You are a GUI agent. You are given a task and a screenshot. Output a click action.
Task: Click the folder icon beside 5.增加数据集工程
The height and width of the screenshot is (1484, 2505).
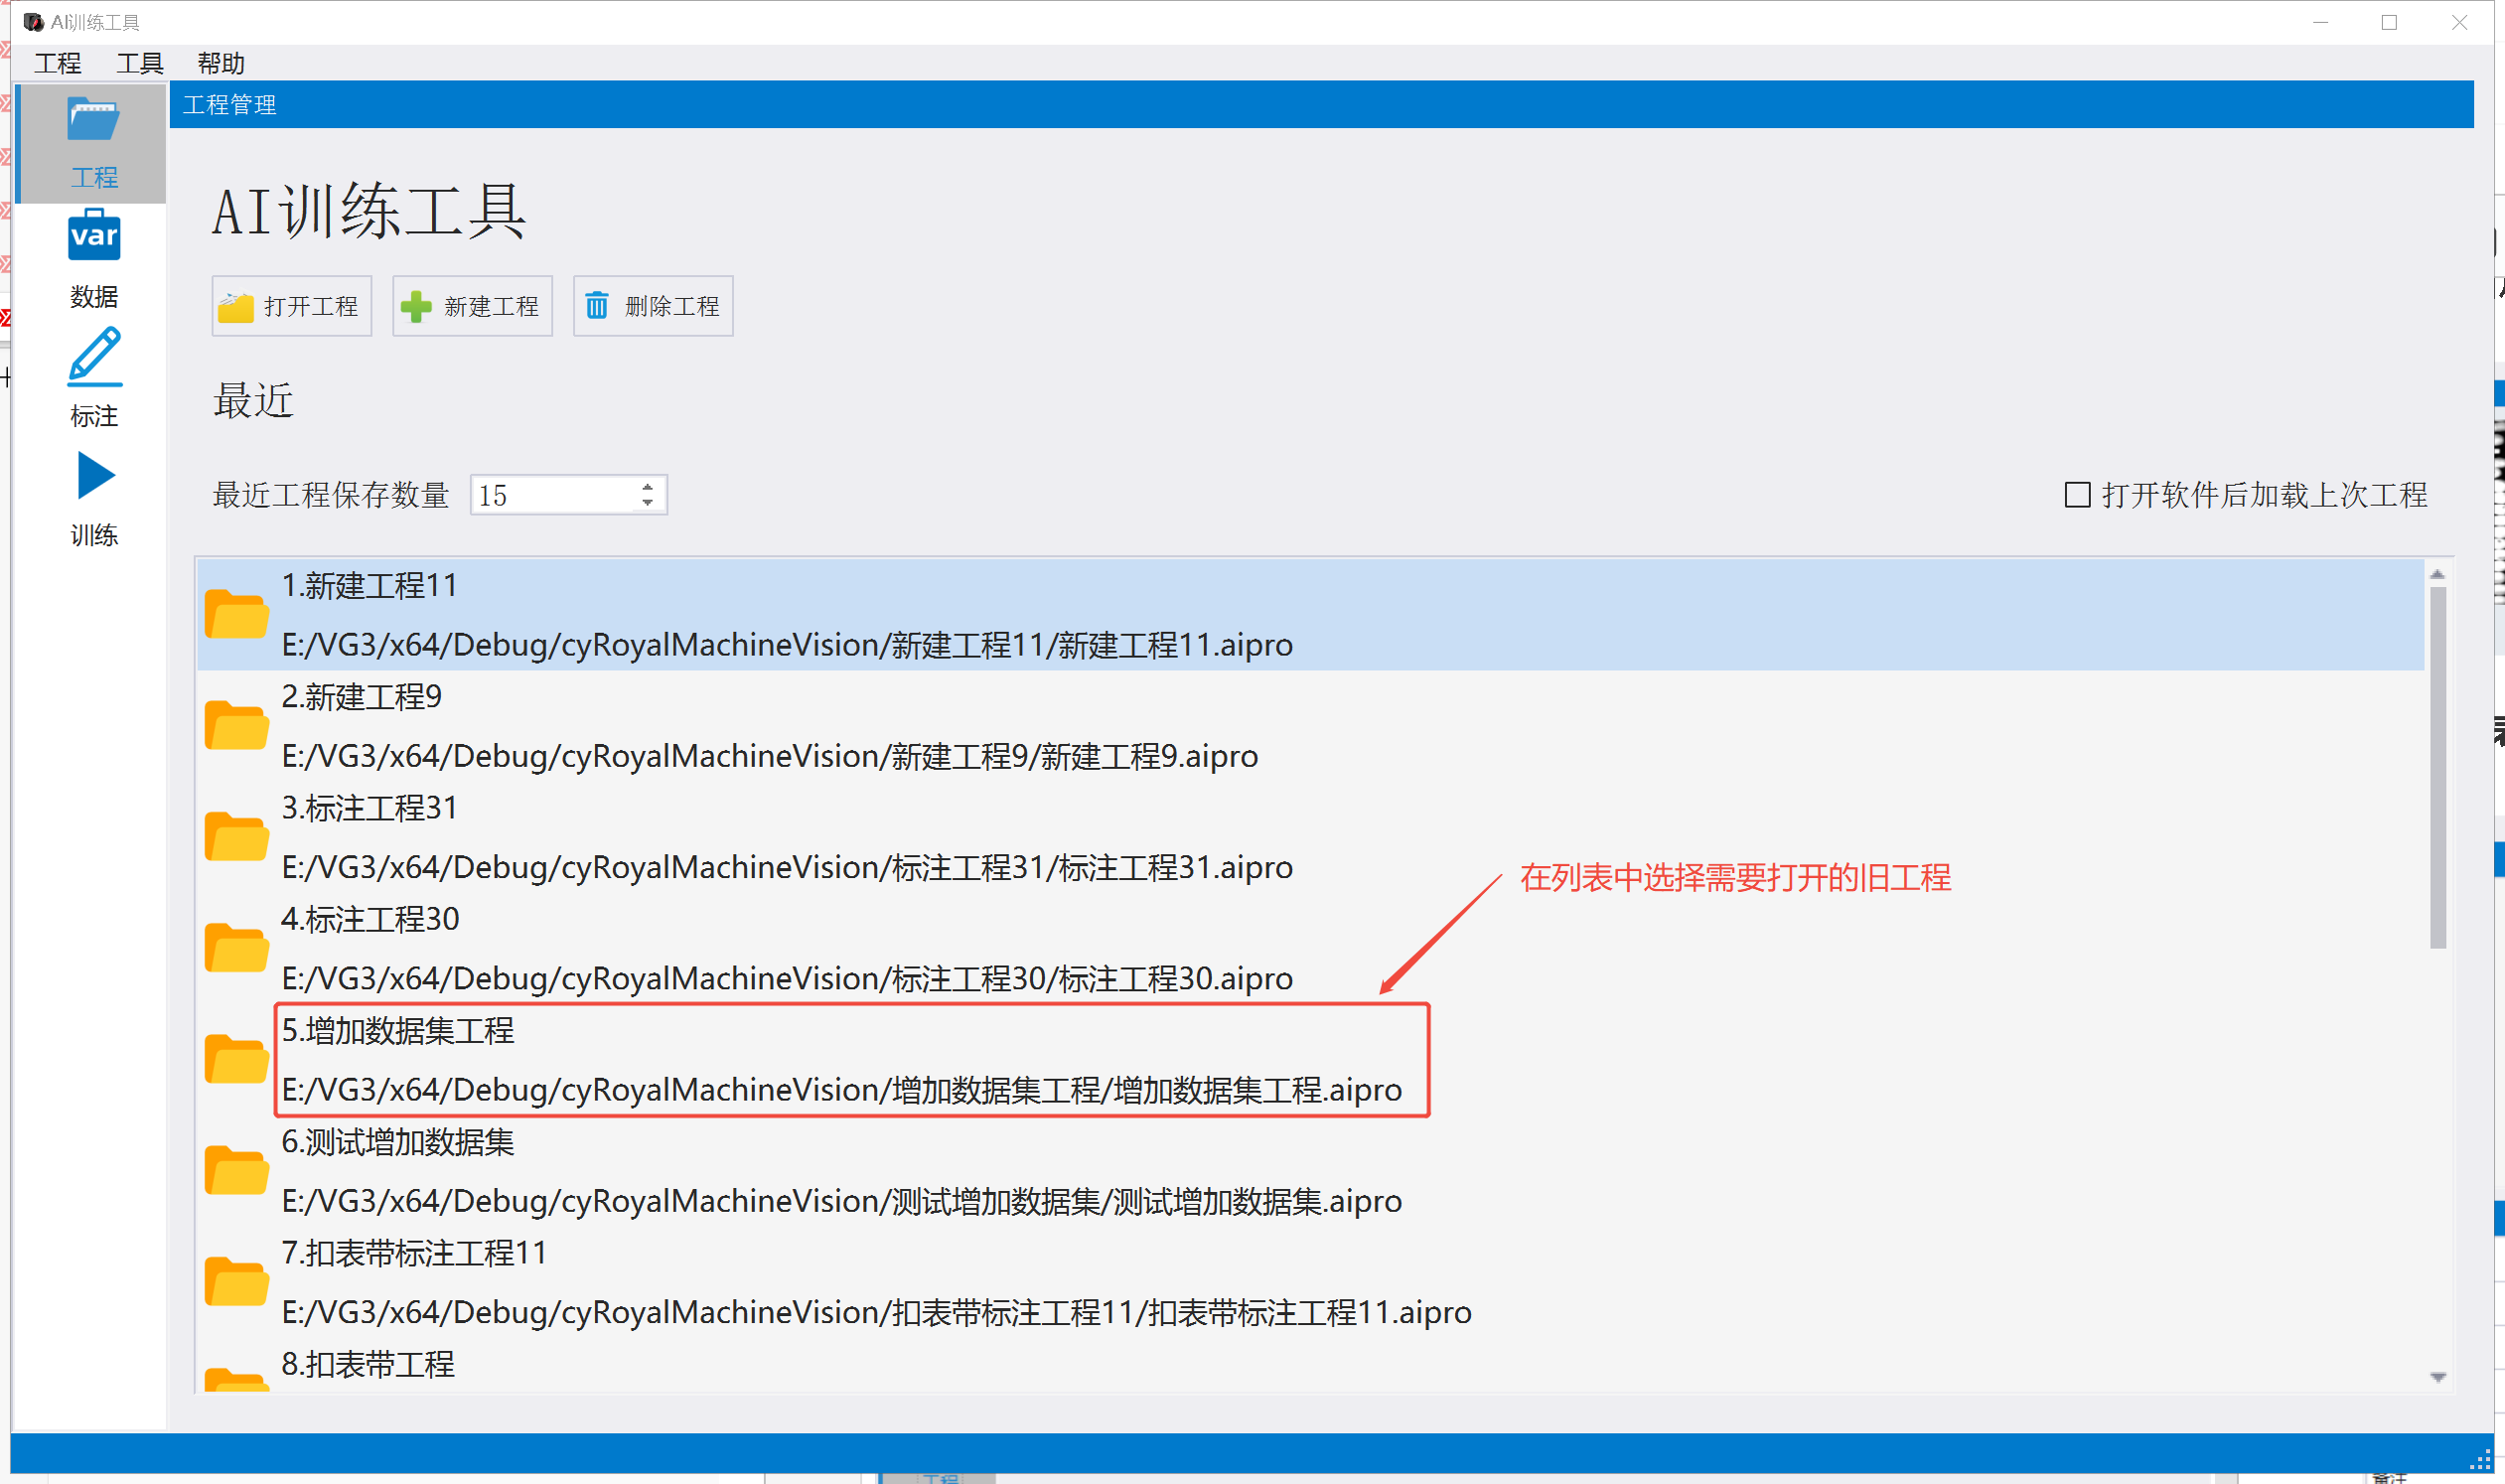236,1059
